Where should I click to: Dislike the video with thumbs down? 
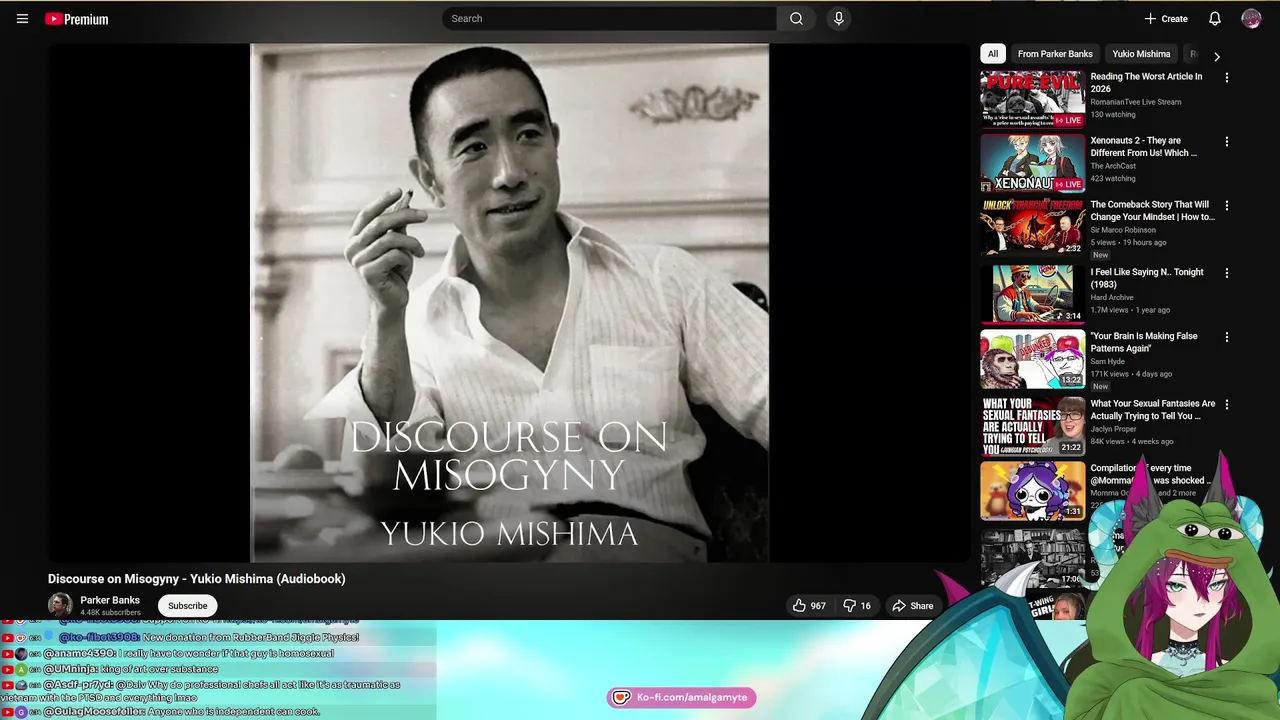pyautogui.click(x=858, y=606)
